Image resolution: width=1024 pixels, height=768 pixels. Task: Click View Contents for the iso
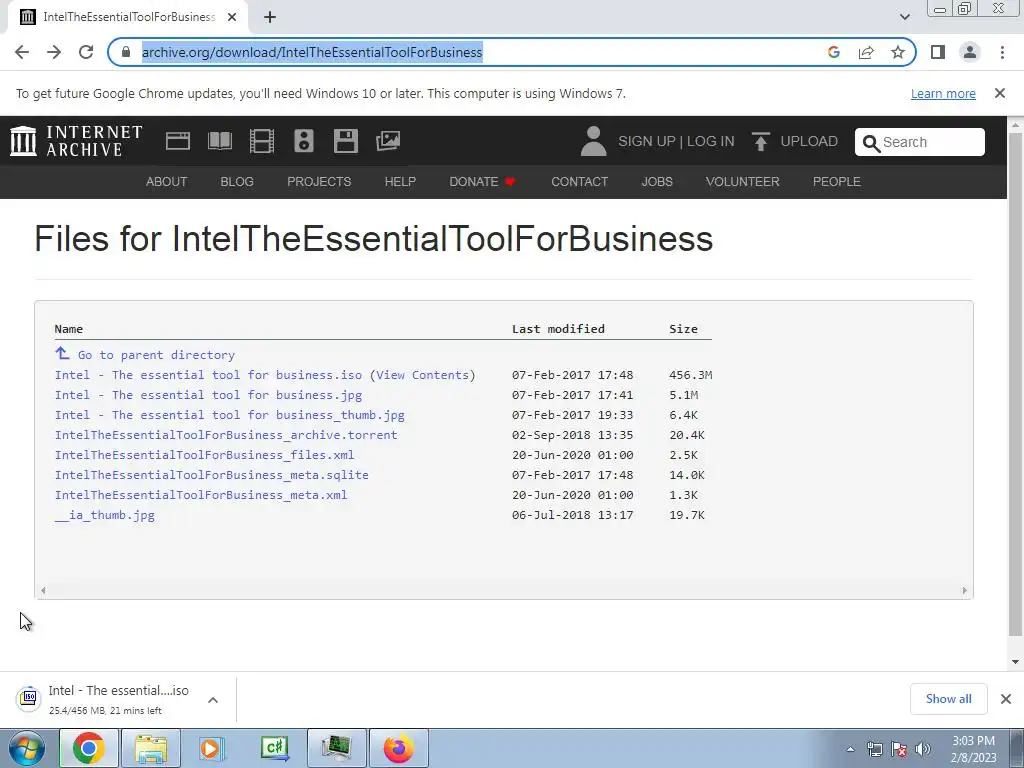point(423,375)
